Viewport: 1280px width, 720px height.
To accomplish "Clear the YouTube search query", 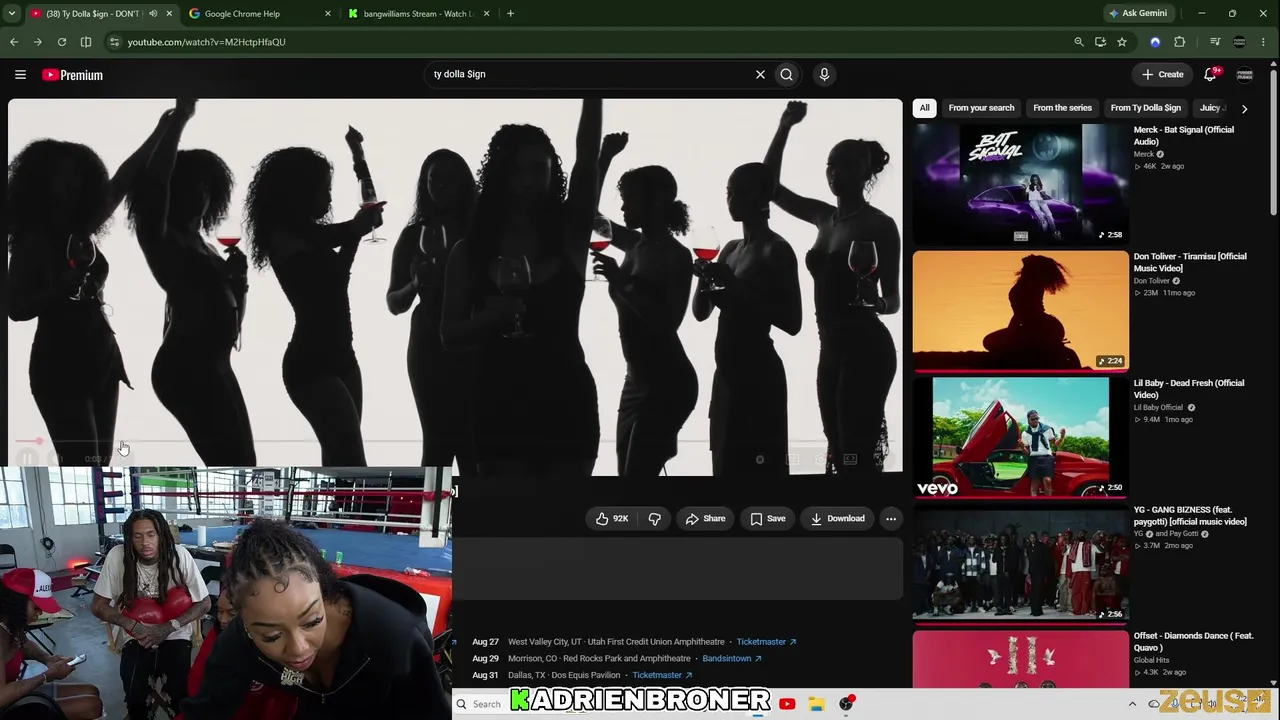I will [760, 74].
